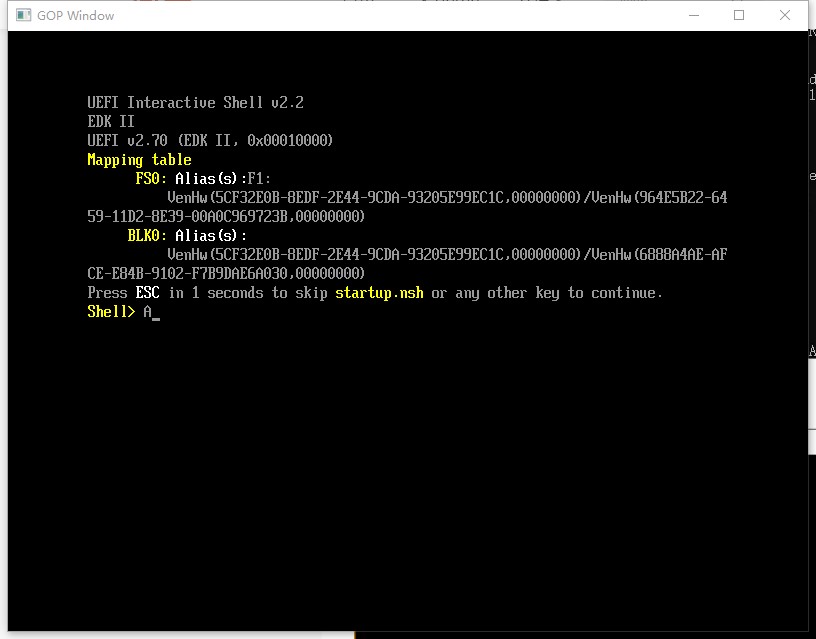Click the 'Alias(s):' text after BLK0
Screen dimensions: 816x639
[x=211, y=236]
